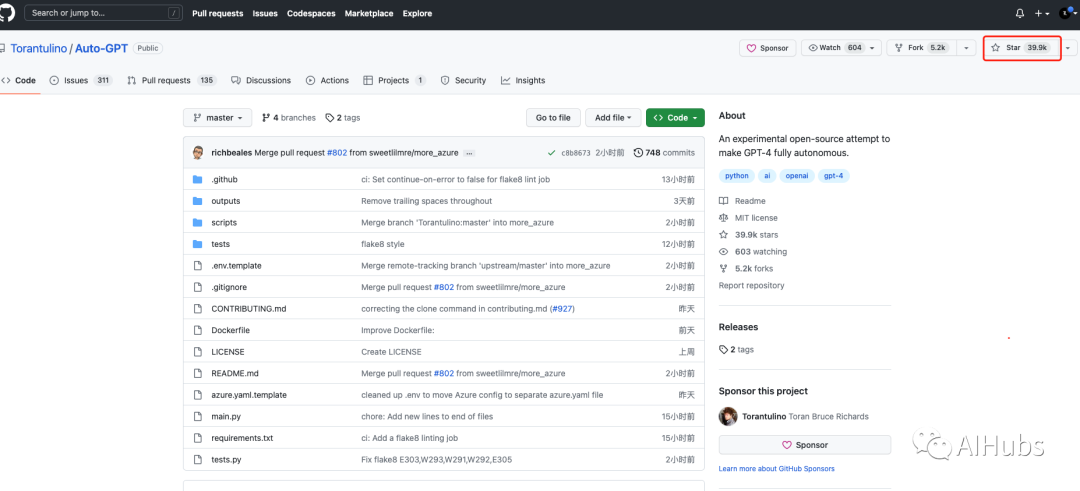
Task: Select the python topic tag
Action: click(736, 176)
